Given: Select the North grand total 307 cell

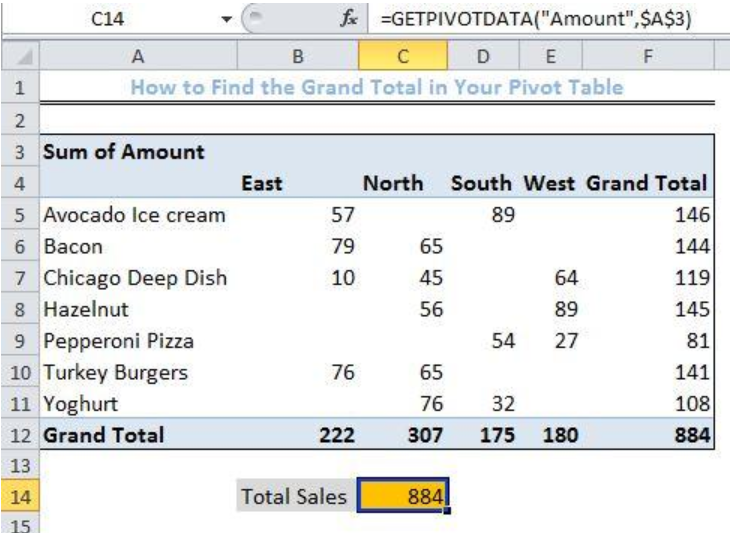Looking at the screenshot, I should click(x=403, y=434).
